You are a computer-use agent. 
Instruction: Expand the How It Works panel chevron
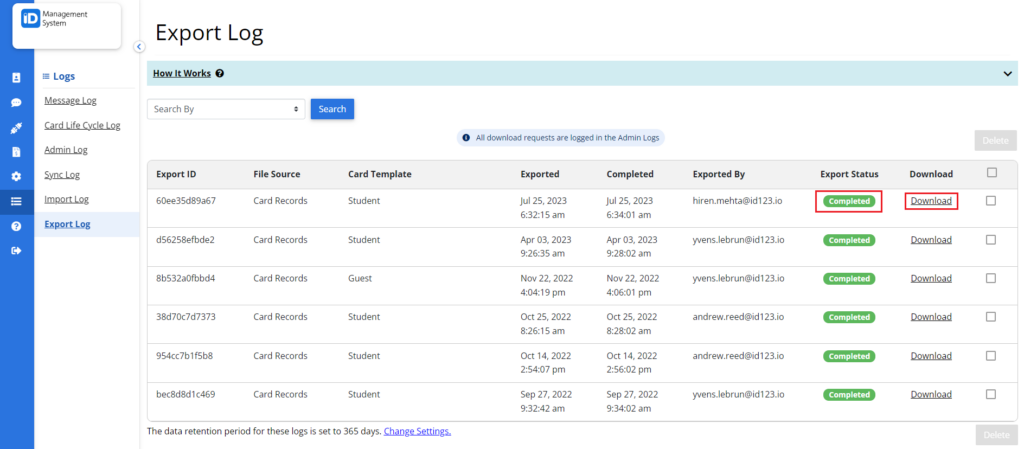tap(1008, 74)
